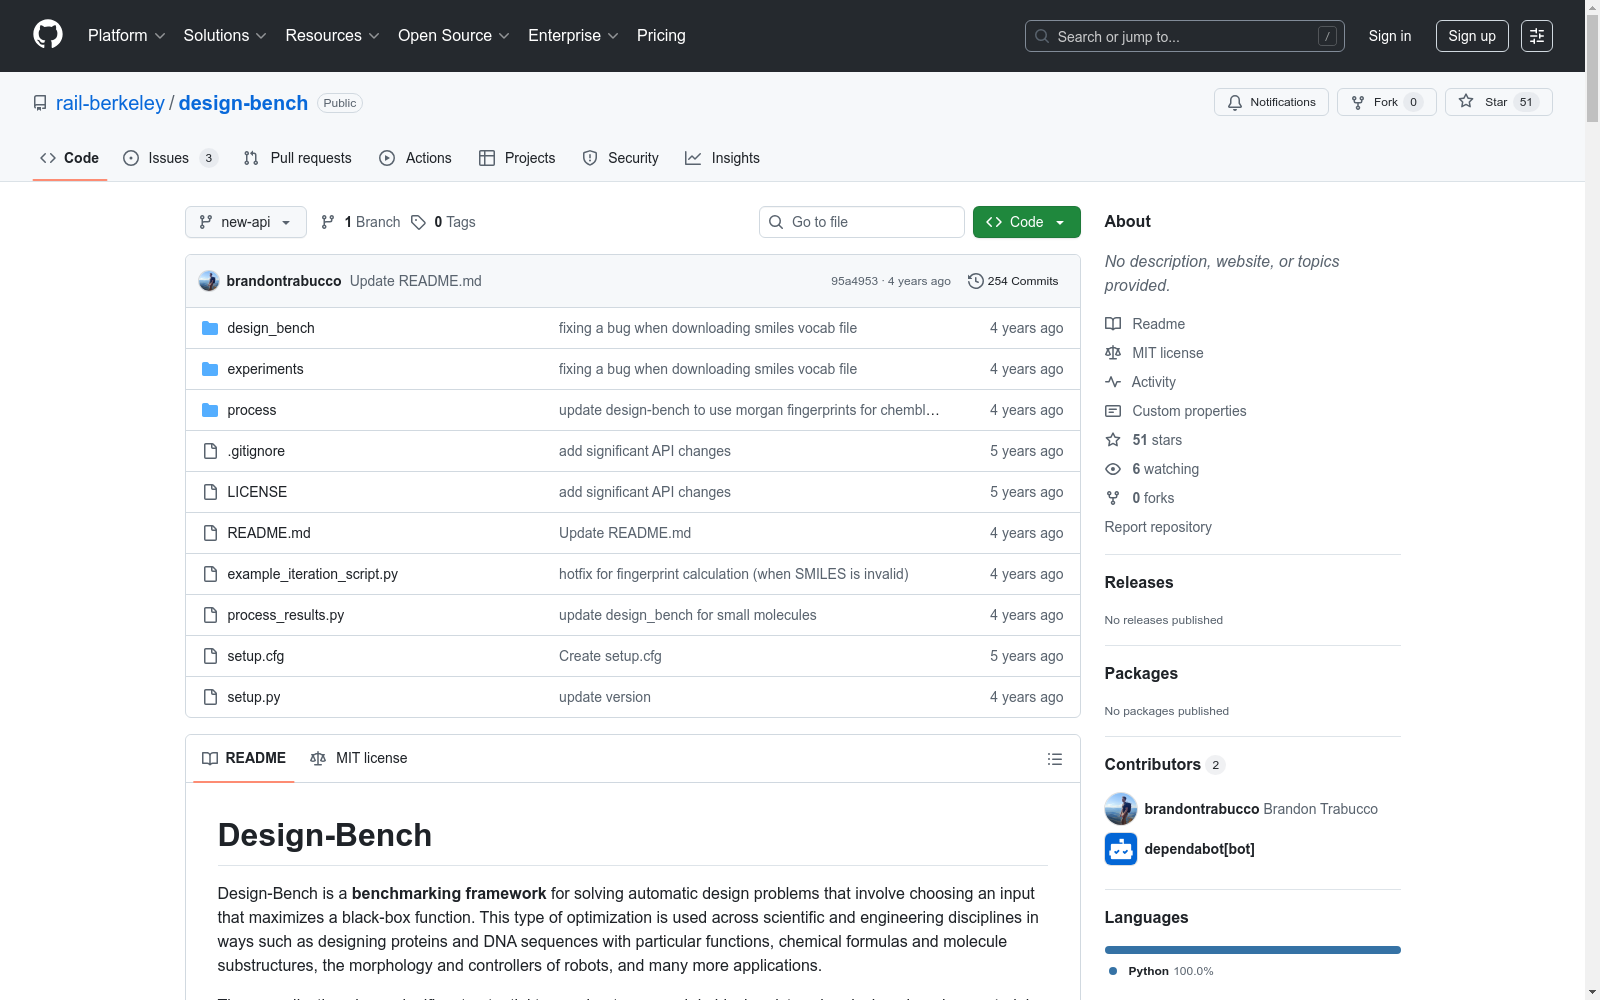1600x1000 pixels.
Task: Click the dependabot avatar icon
Action: [x=1121, y=849]
